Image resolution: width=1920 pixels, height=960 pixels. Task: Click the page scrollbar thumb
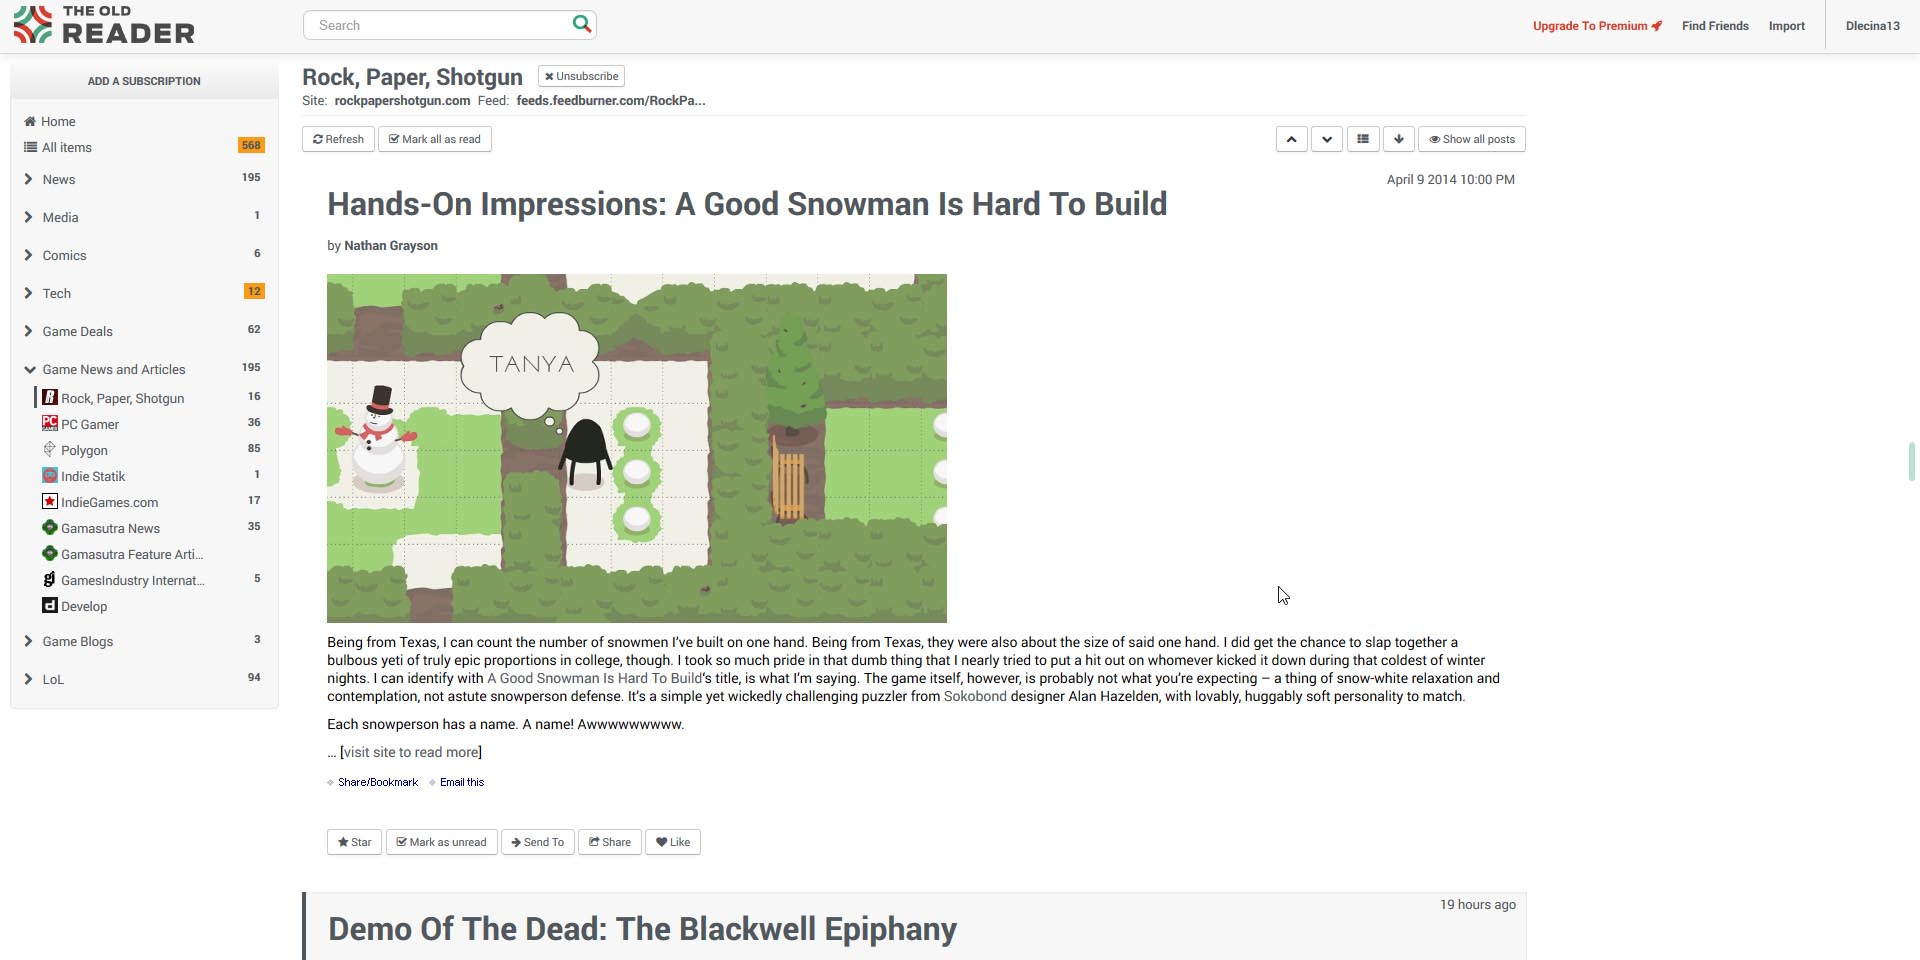click(1912, 461)
